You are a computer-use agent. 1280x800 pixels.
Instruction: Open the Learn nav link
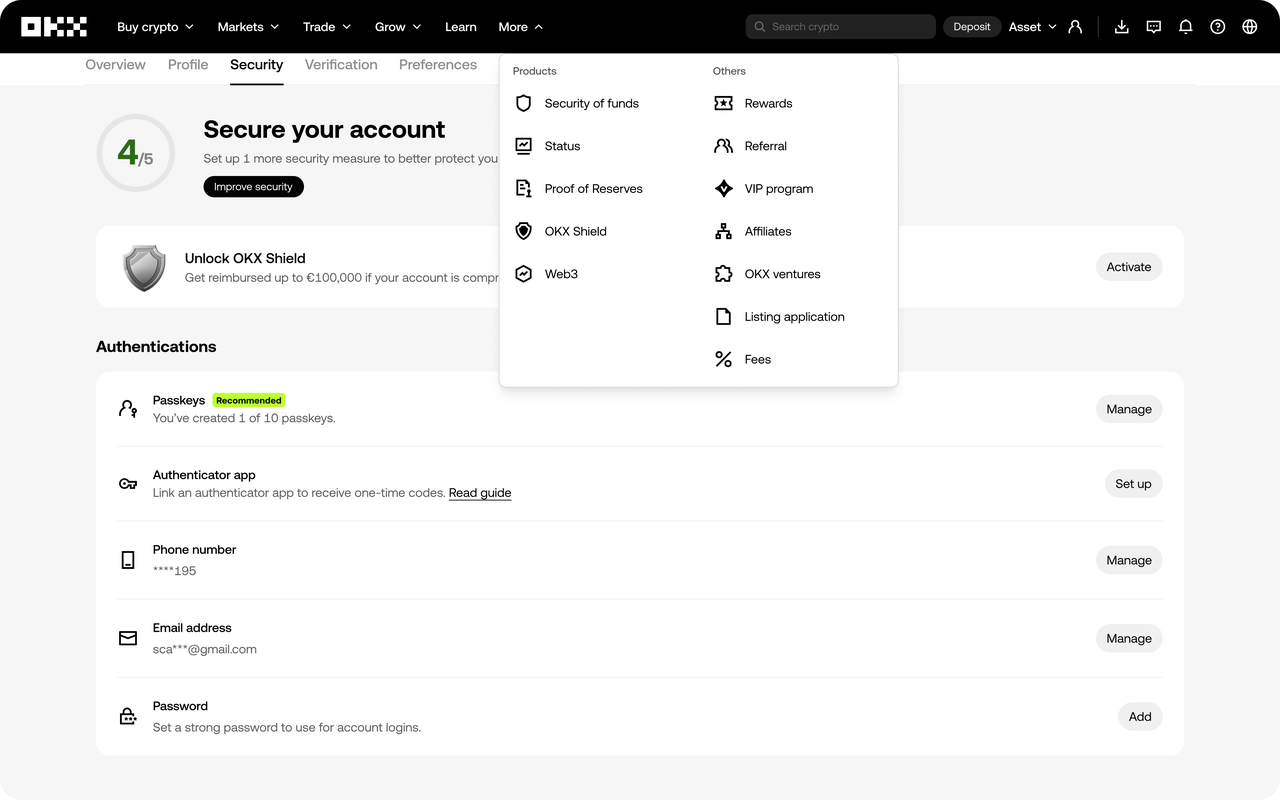coord(460,27)
